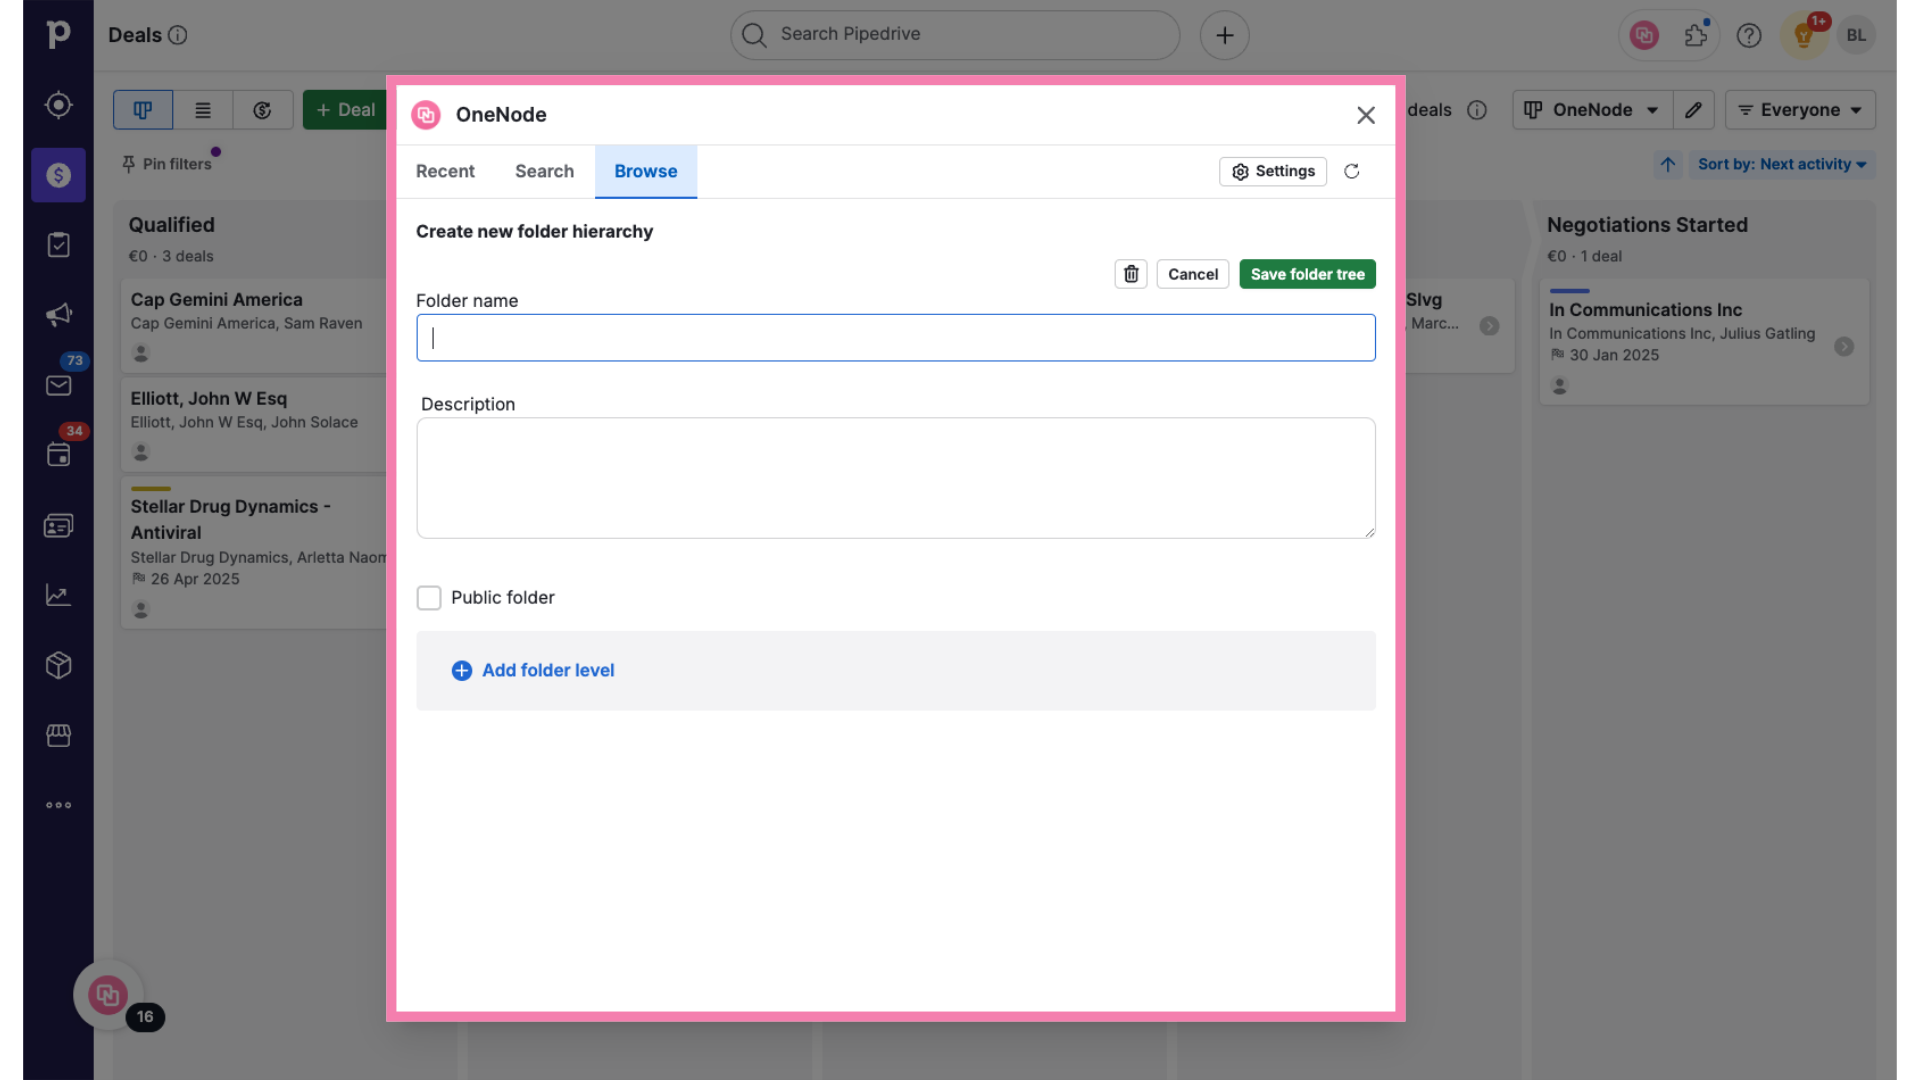Click the quick add plus button

coord(1224,35)
